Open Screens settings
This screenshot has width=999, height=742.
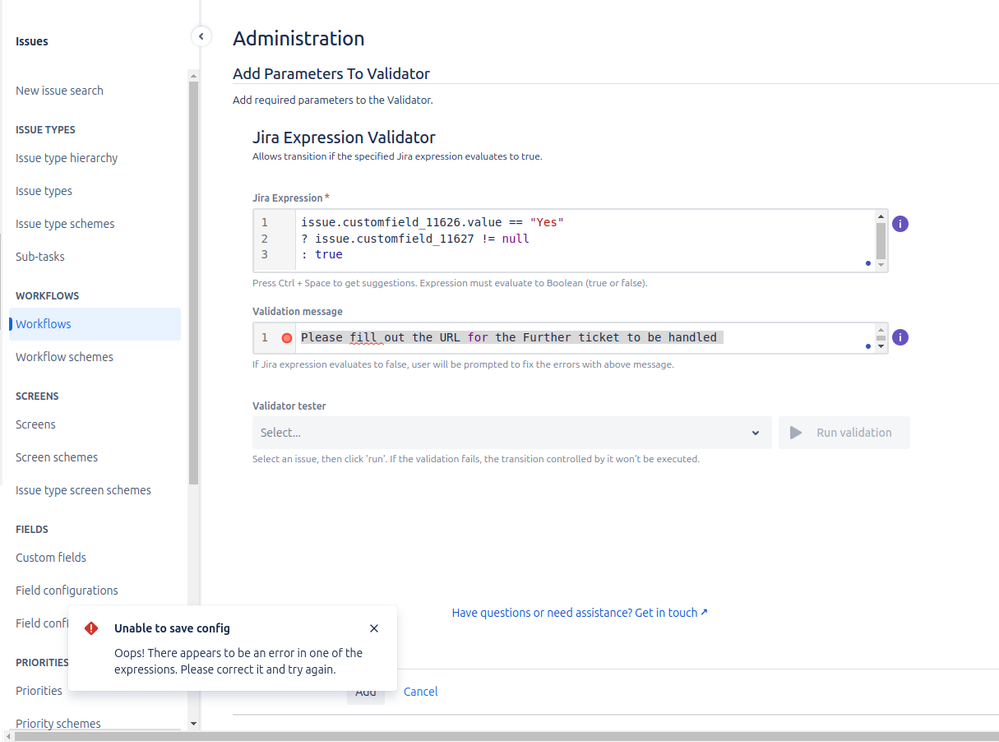click(36, 424)
